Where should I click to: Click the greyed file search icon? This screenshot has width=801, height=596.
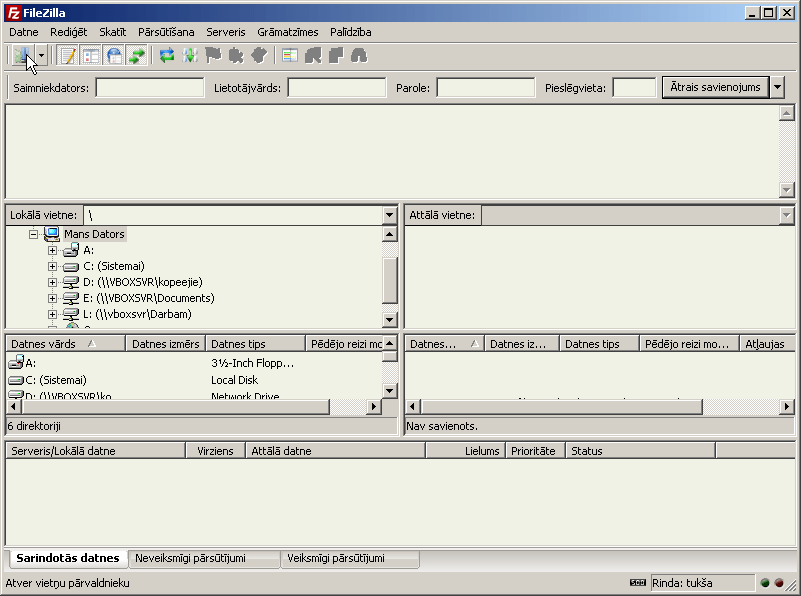pos(359,55)
